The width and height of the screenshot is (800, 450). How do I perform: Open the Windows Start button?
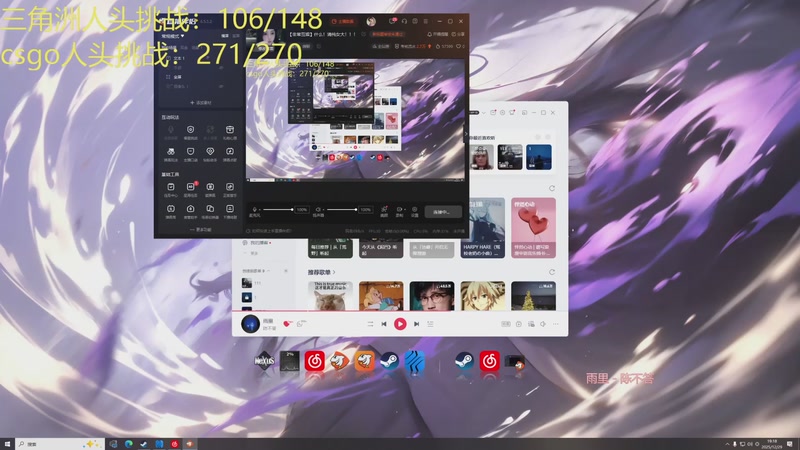tap(7, 444)
